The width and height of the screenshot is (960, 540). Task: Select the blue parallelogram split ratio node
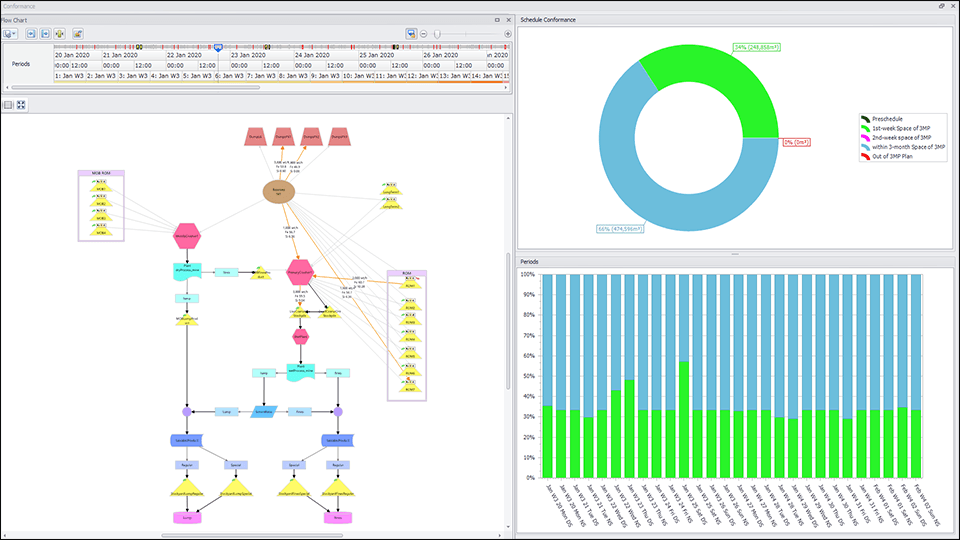pos(264,412)
